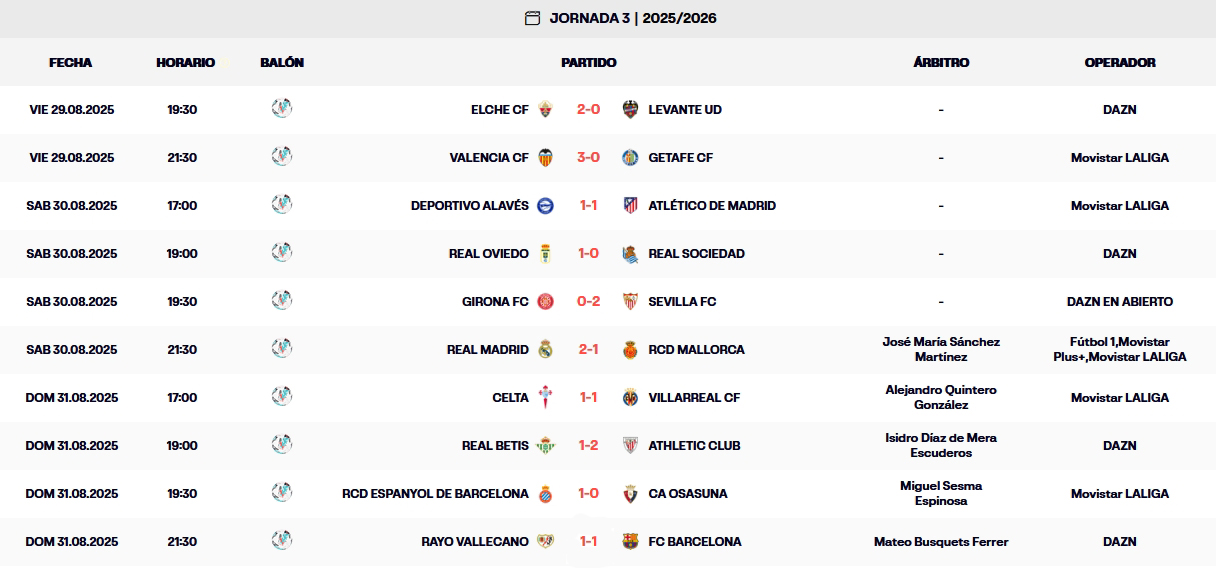The width and height of the screenshot is (1216, 568).
Task: Click the Levante UD team crest
Action: pyautogui.click(x=630, y=109)
